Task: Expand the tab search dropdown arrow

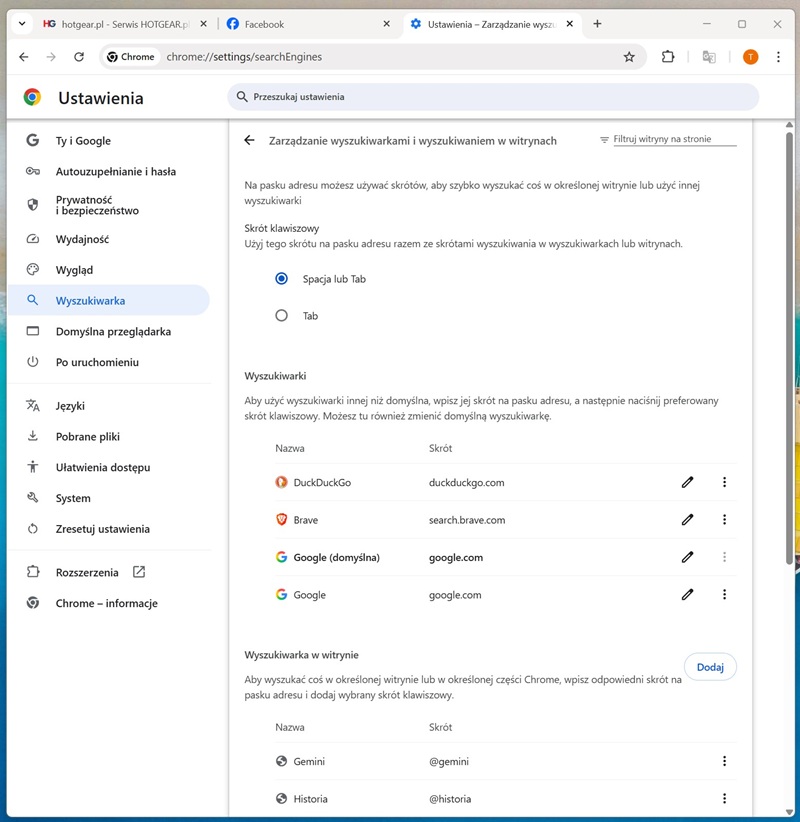Action: coord(21,24)
